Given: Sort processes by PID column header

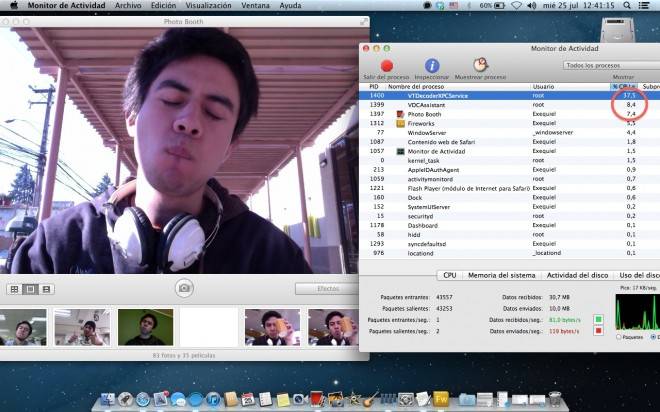Looking at the screenshot, I should 373,86.
